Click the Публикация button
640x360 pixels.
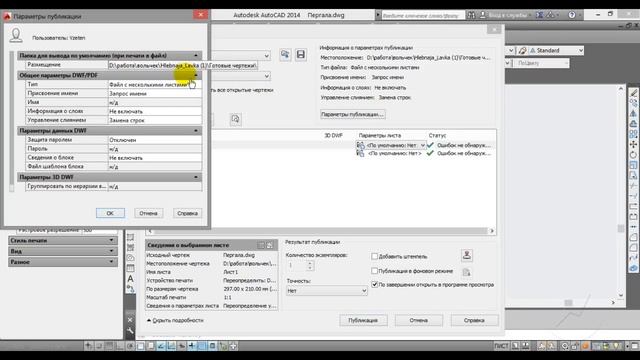[363, 320]
